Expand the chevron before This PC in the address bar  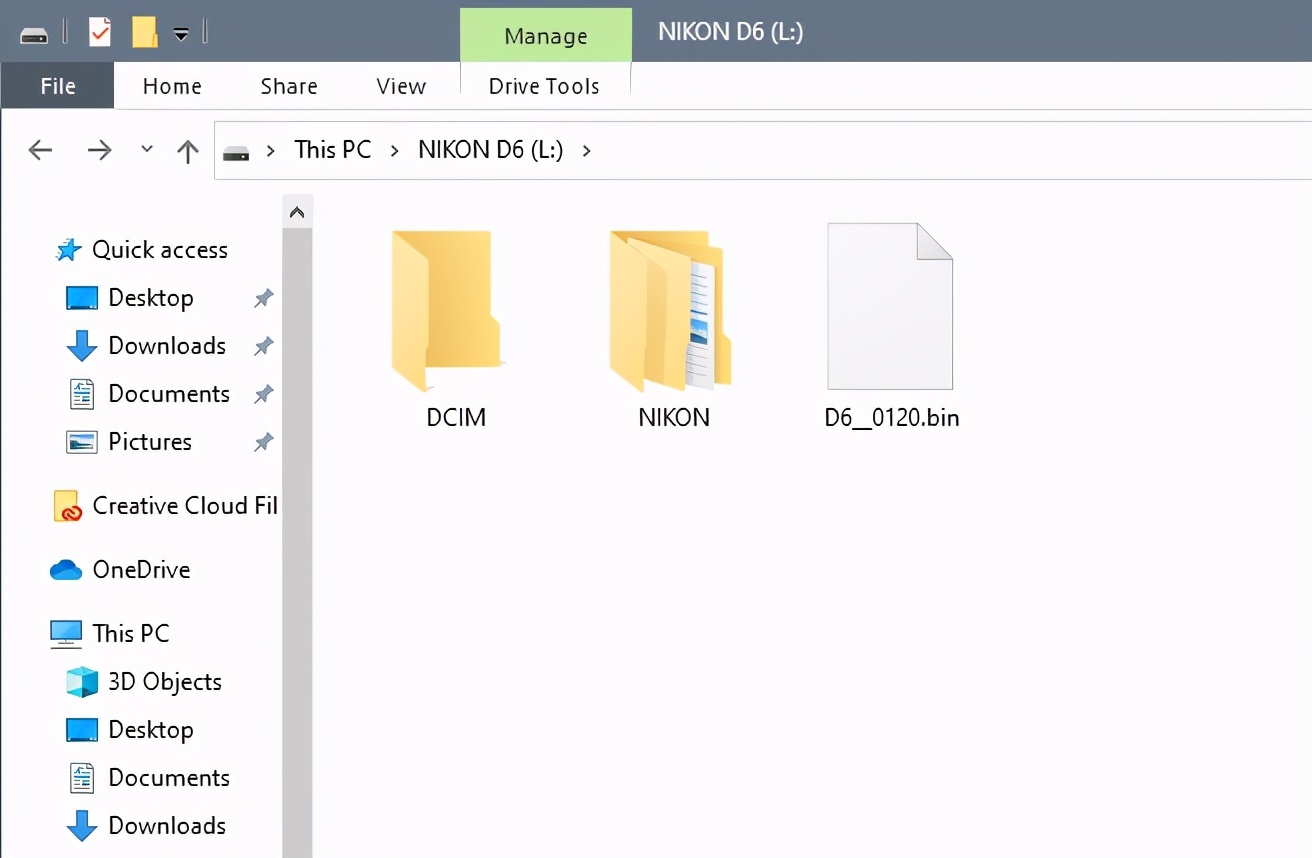pos(270,151)
